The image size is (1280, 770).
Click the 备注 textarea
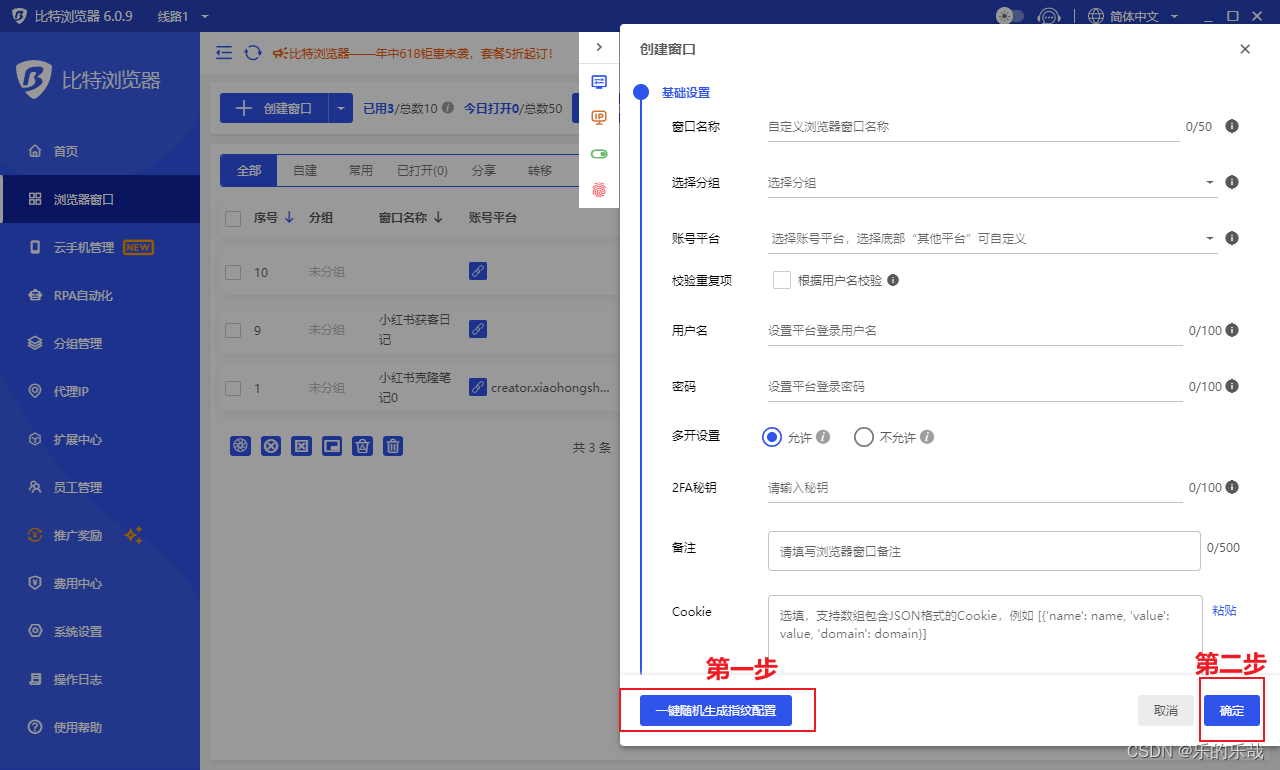[x=984, y=551]
